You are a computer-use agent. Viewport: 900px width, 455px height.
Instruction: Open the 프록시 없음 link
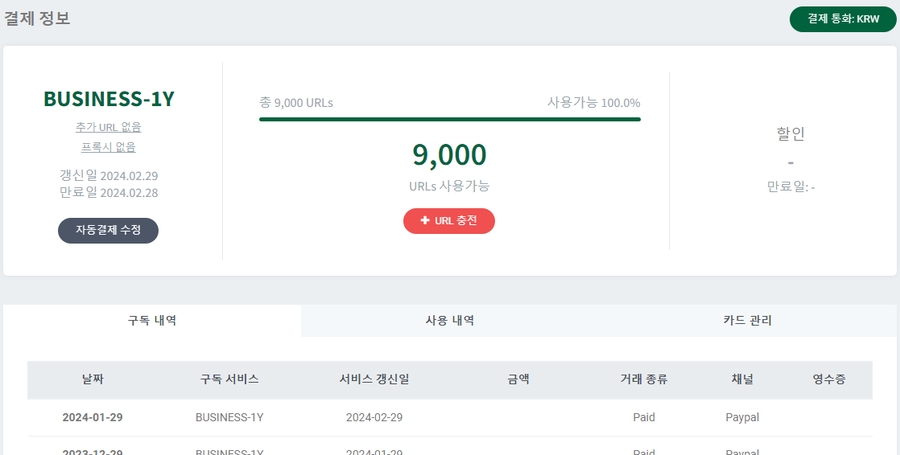tap(108, 147)
